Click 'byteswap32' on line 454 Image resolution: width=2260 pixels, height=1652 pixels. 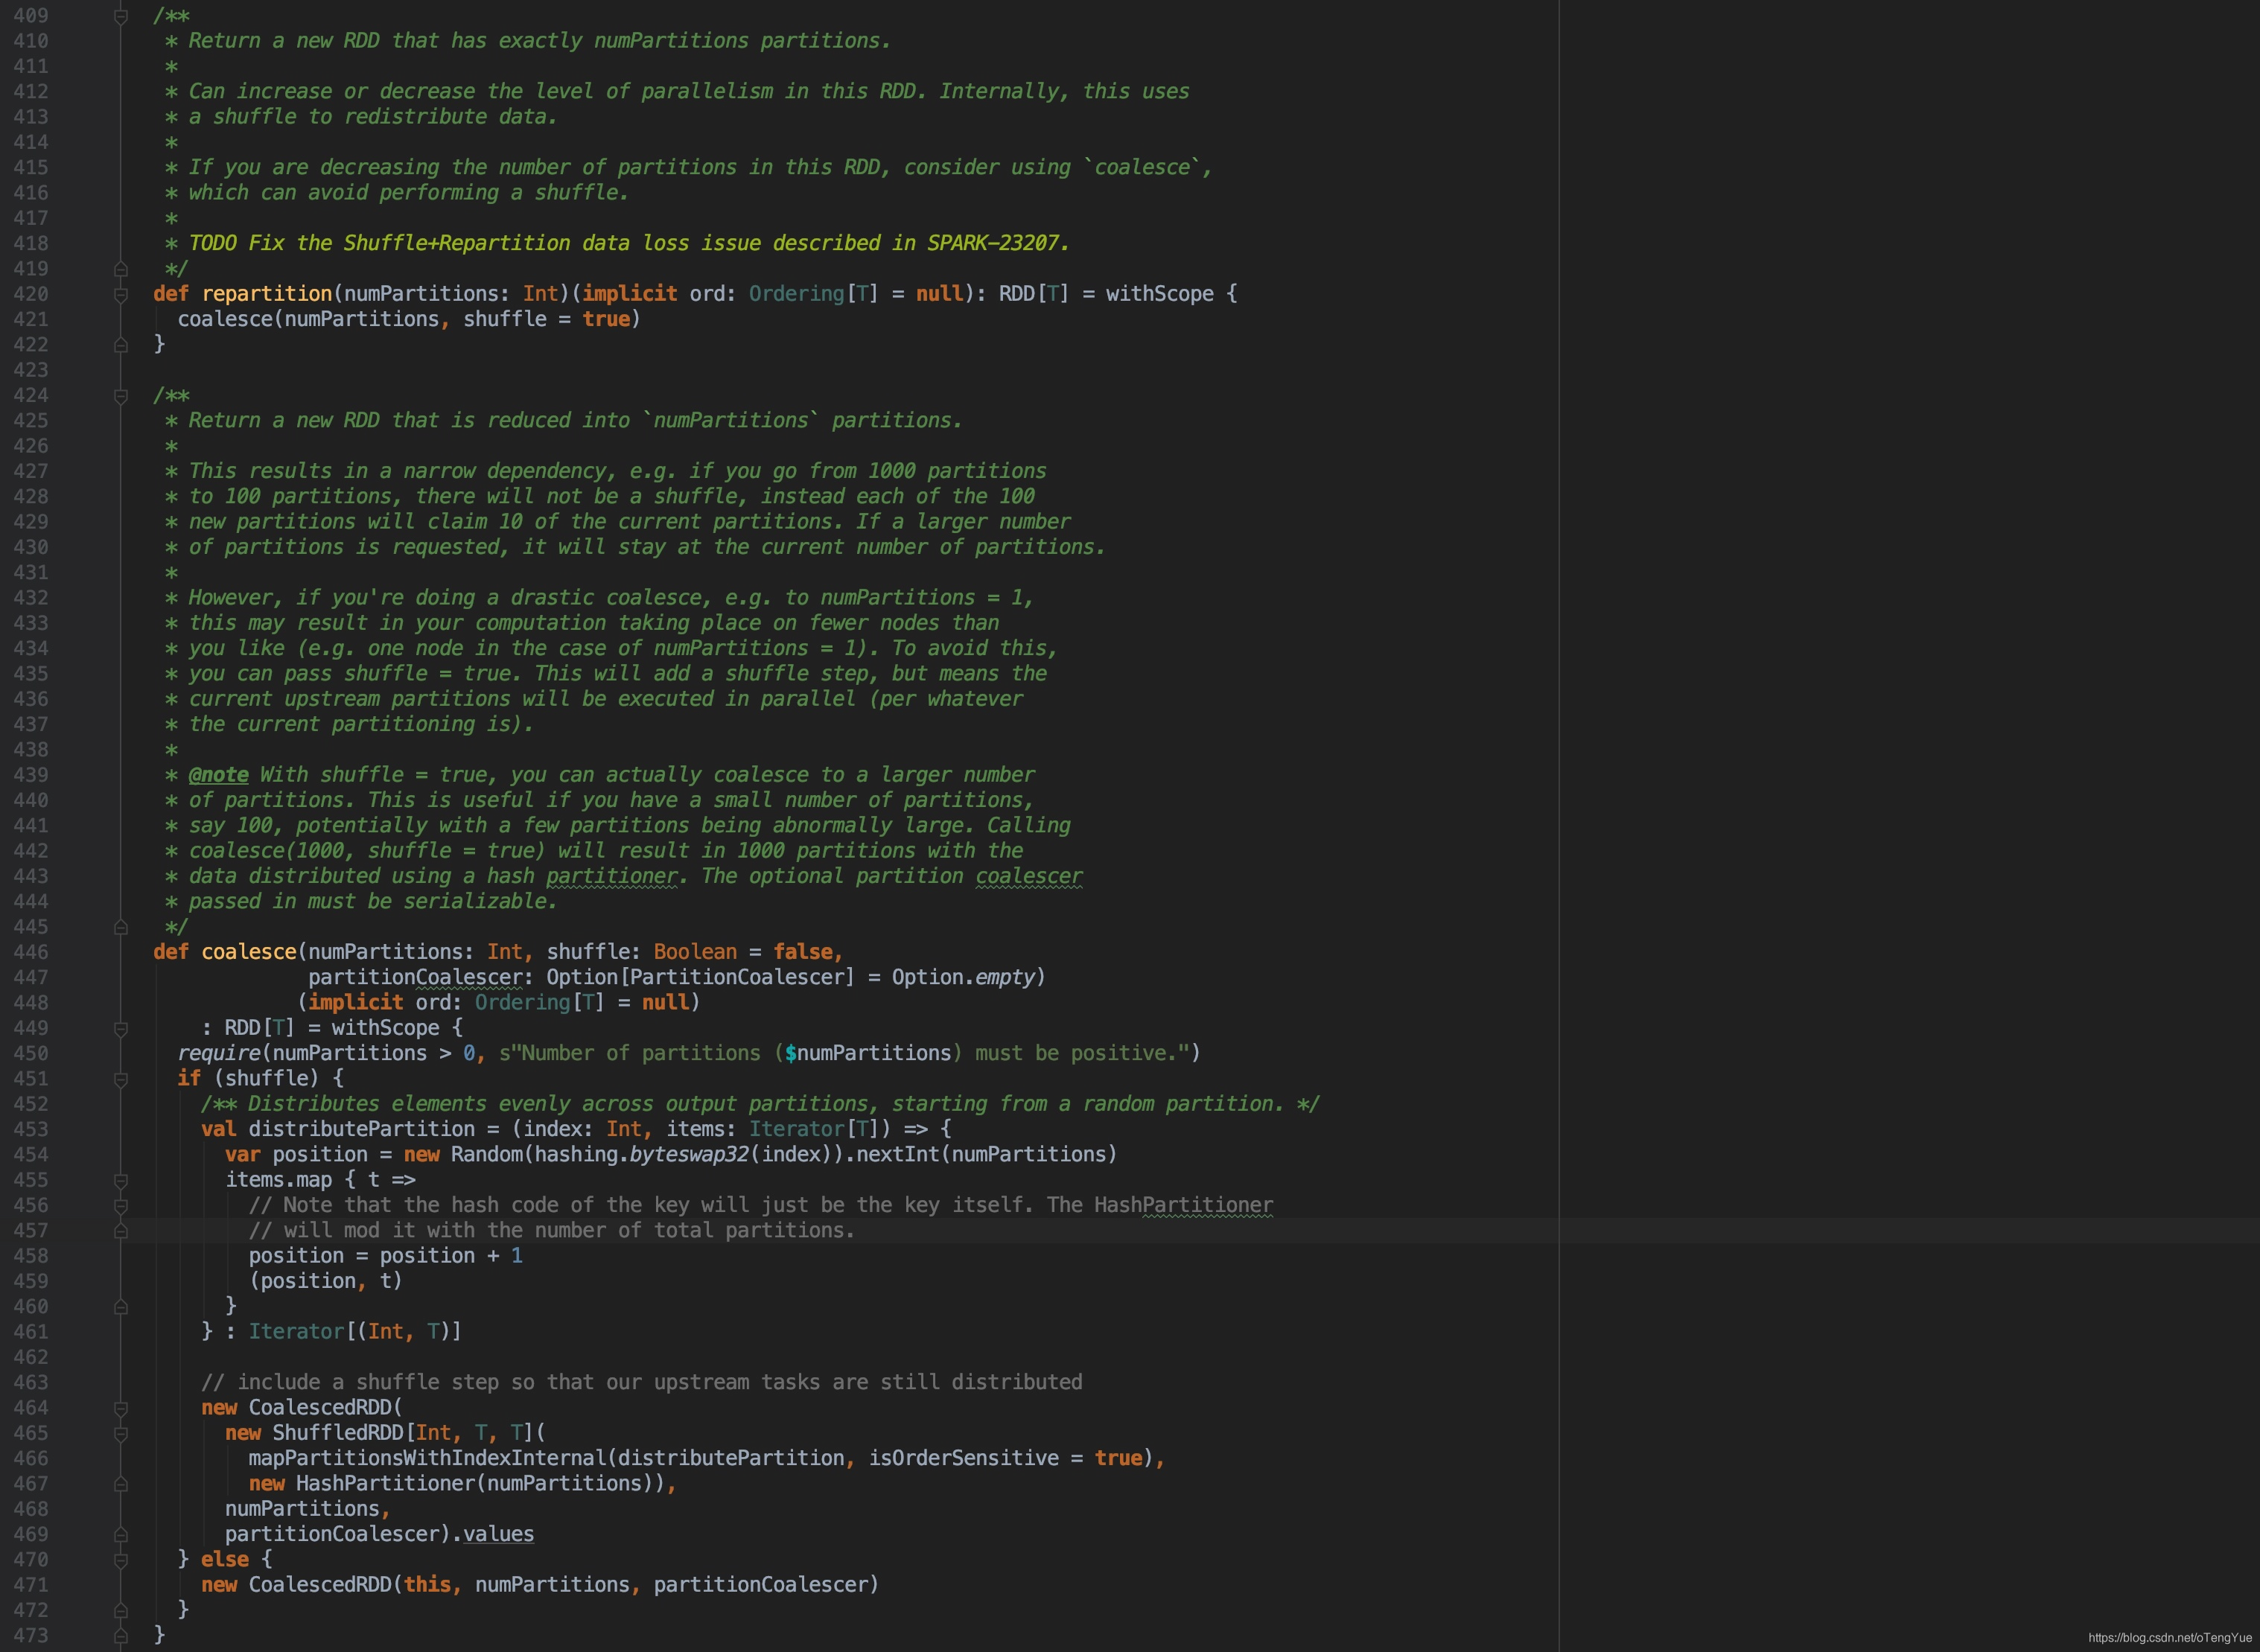[689, 1155]
